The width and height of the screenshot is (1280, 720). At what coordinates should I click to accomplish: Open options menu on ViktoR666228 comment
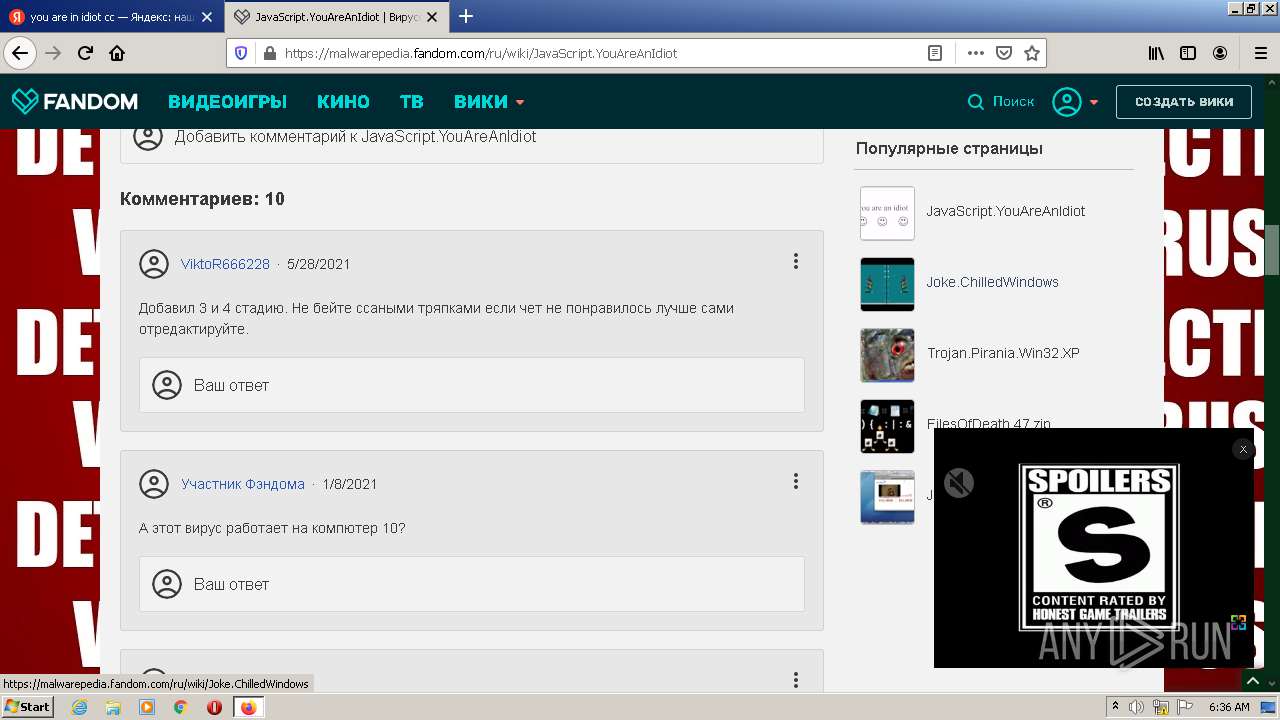[x=796, y=261]
